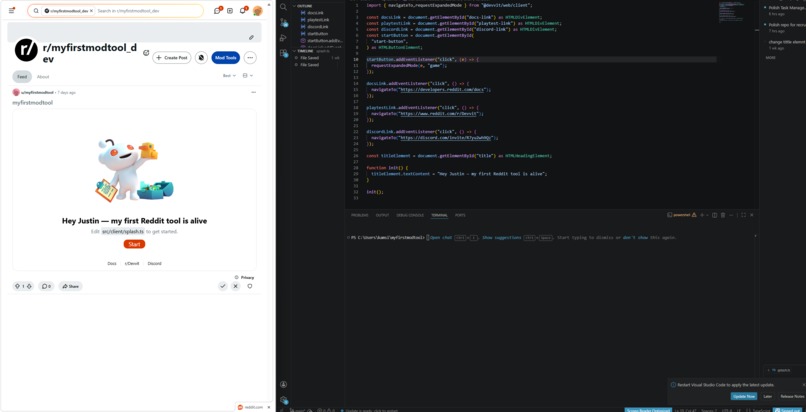Share the myfirstmodtool post
The height and width of the screenshot is (412, 806).
click(x=70, y=286)
